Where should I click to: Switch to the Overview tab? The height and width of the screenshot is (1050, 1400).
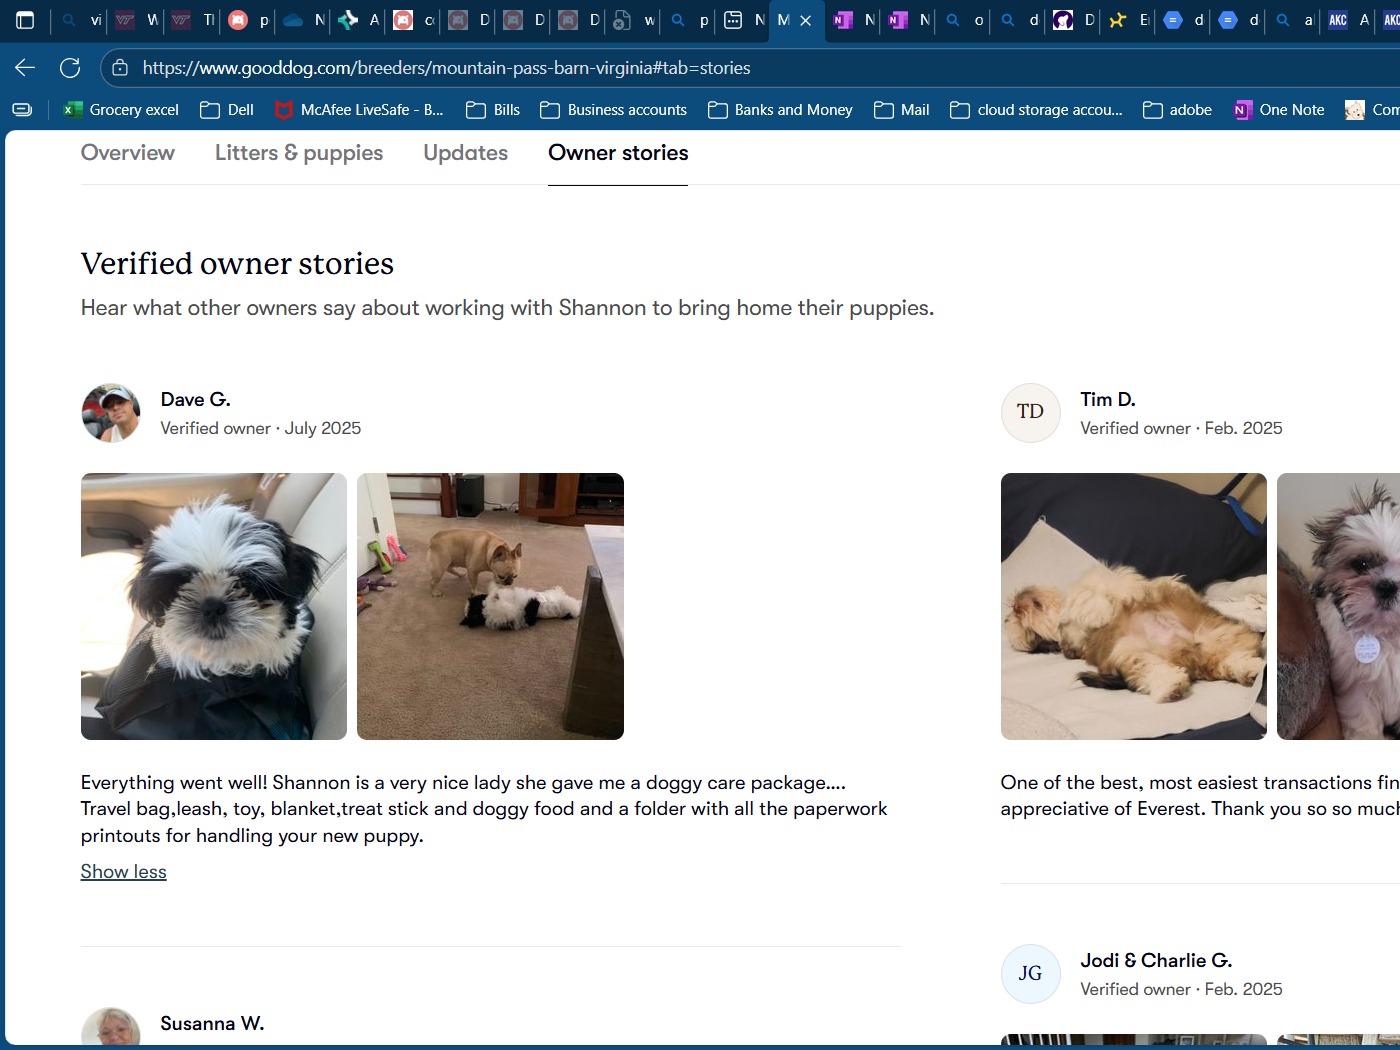128,153
